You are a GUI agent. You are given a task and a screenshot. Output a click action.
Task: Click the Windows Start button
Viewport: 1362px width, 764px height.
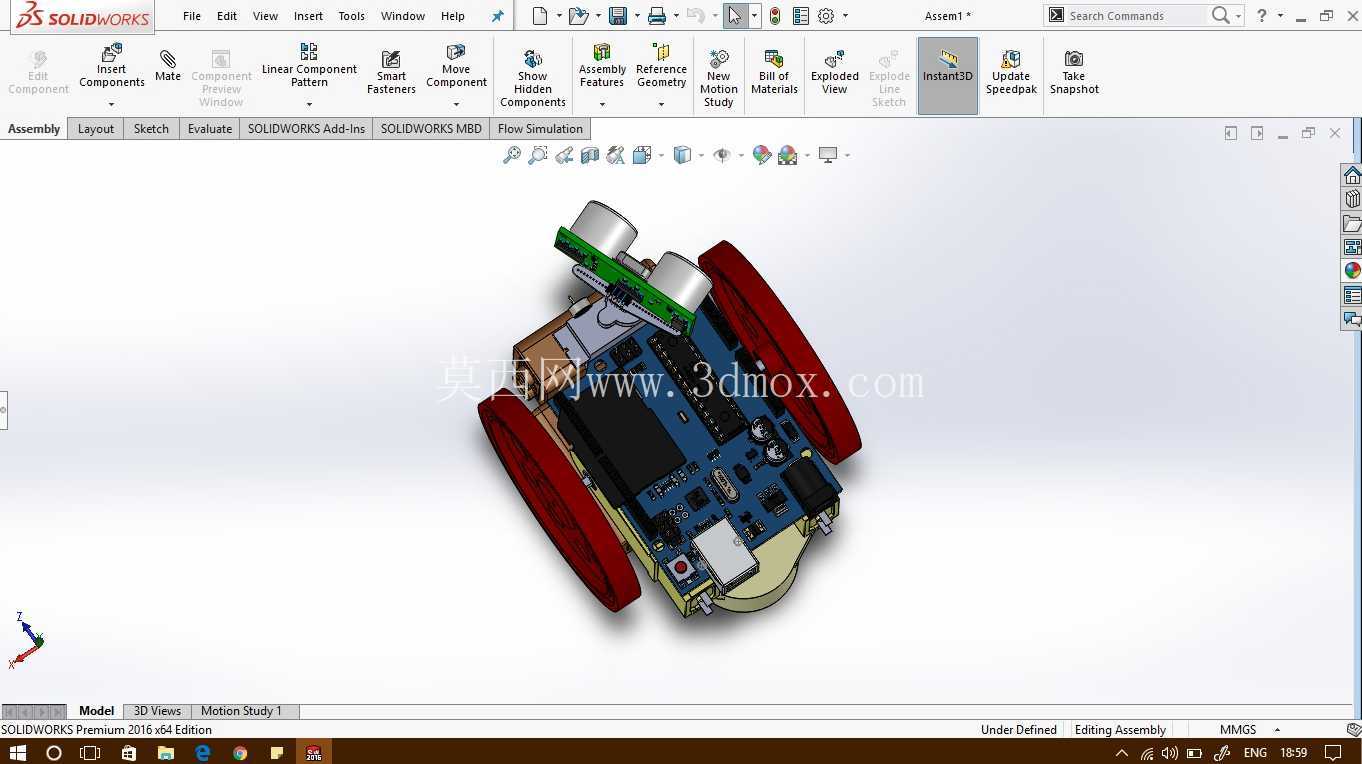(17, 752)
